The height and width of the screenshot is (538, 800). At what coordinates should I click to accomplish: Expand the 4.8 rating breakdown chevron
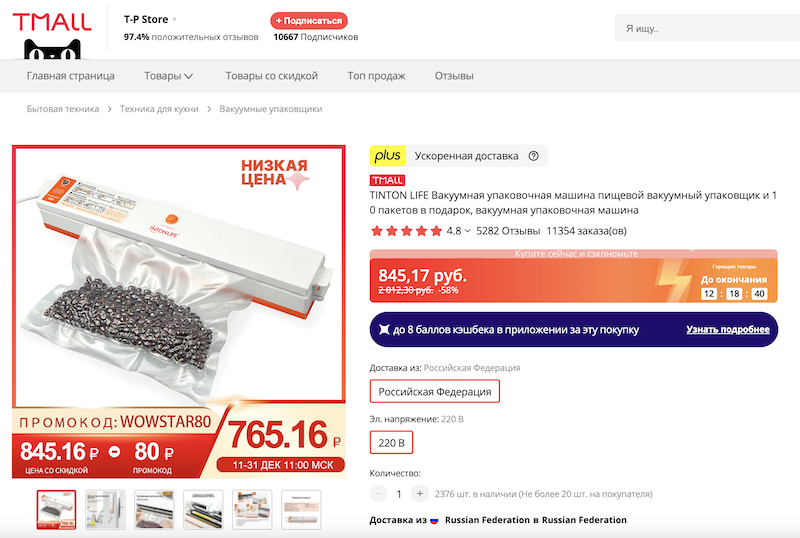pos(467,231)
